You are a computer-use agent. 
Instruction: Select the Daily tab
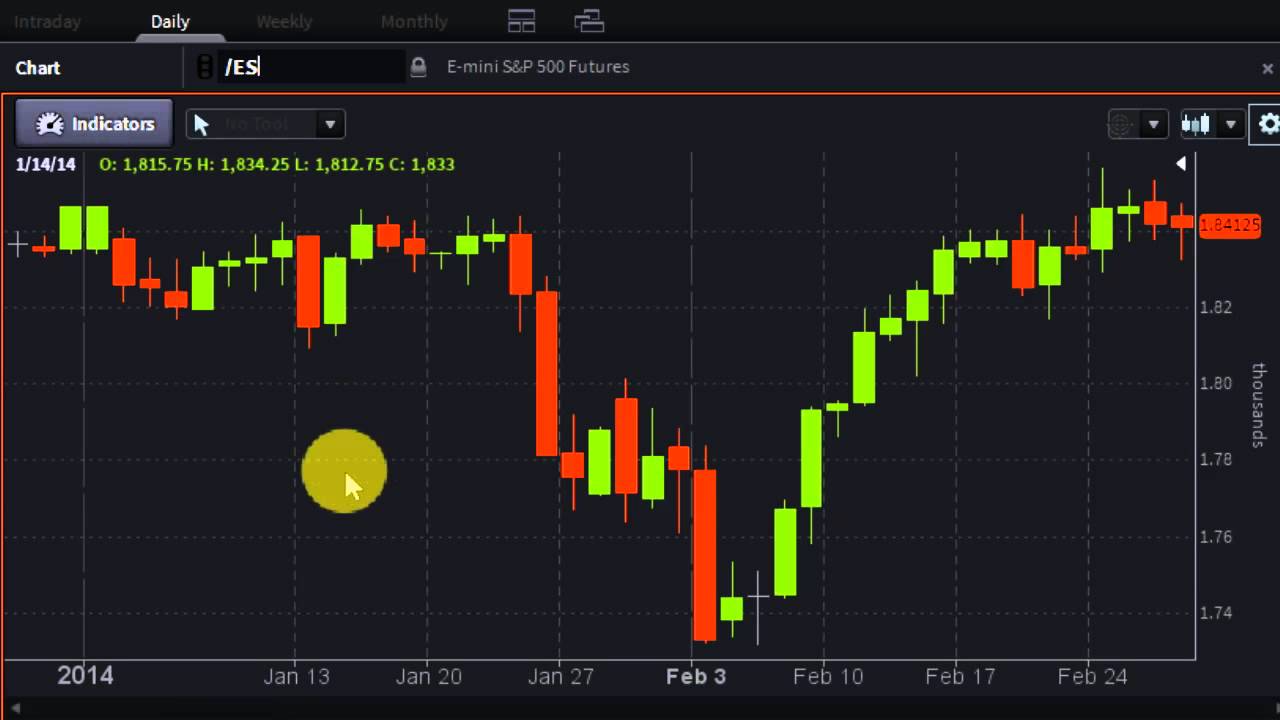coord(170,21)
